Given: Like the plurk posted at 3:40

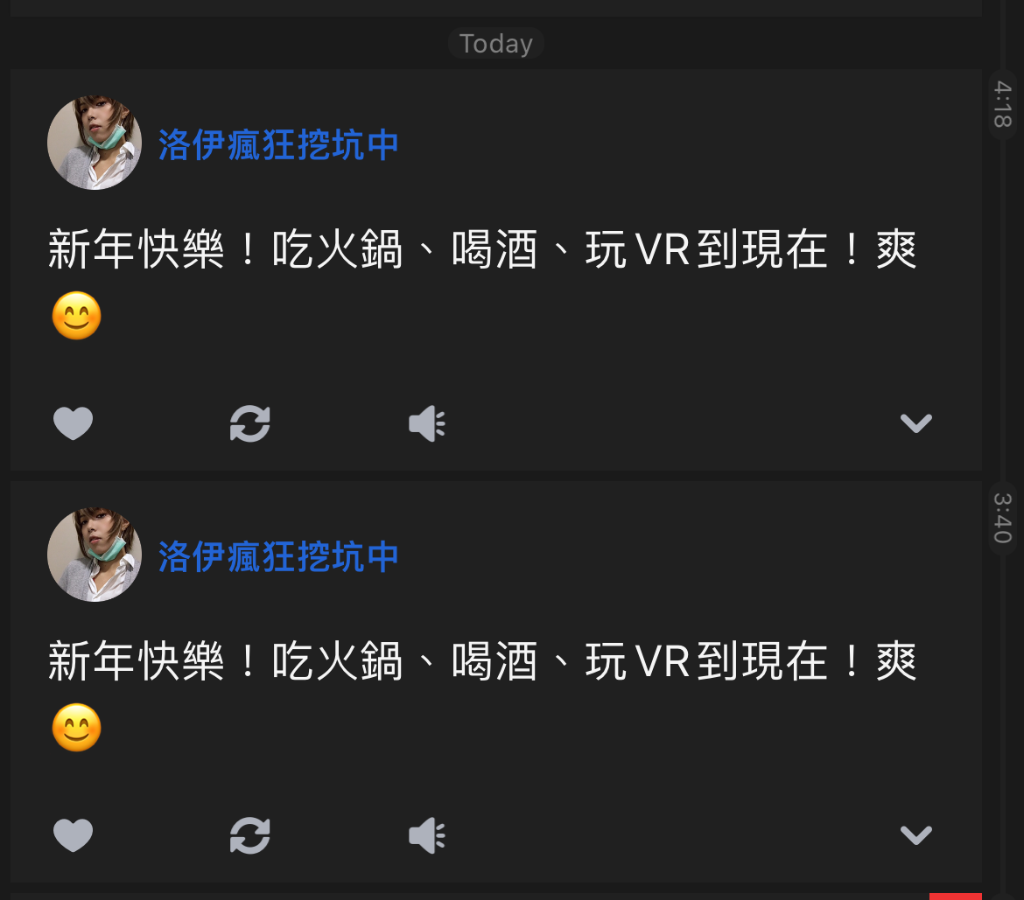Looking at the screenshot, I should coord(73,835).
